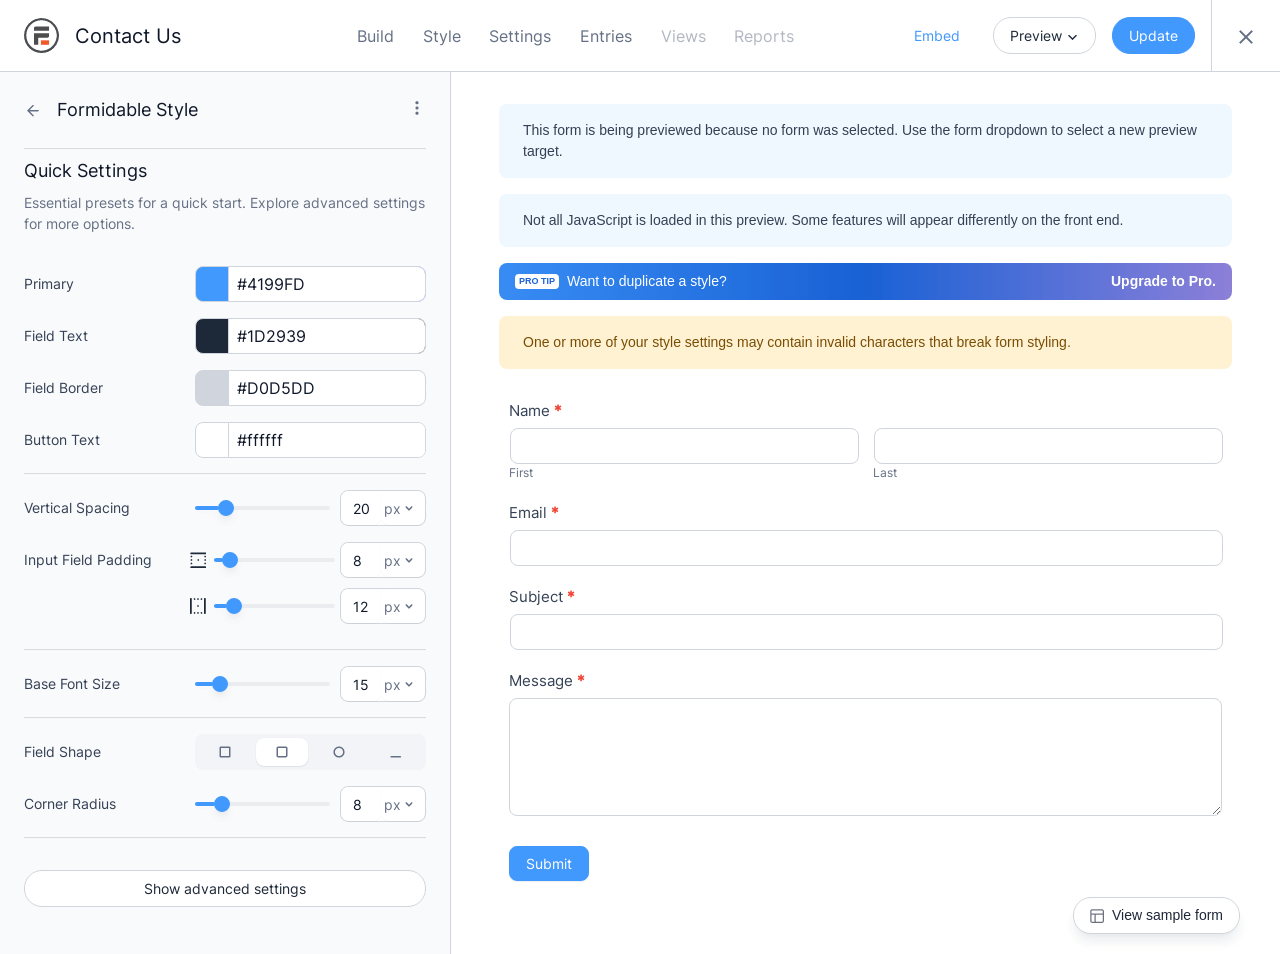Open the Vertical Spacing px unit dropdown

[x=399, y=509]
